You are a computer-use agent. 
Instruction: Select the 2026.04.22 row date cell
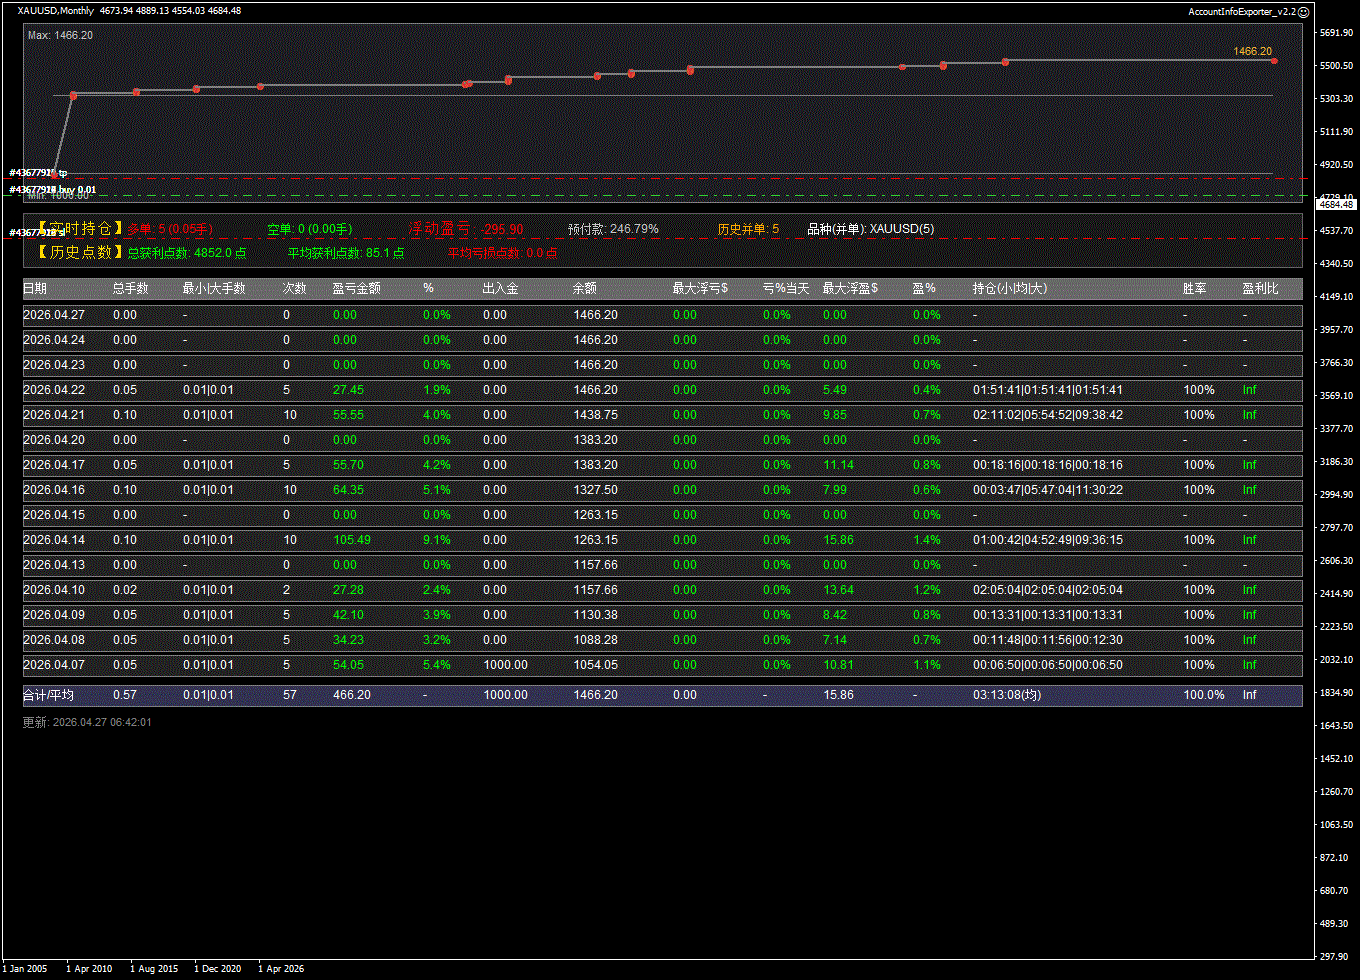(53, 390)
